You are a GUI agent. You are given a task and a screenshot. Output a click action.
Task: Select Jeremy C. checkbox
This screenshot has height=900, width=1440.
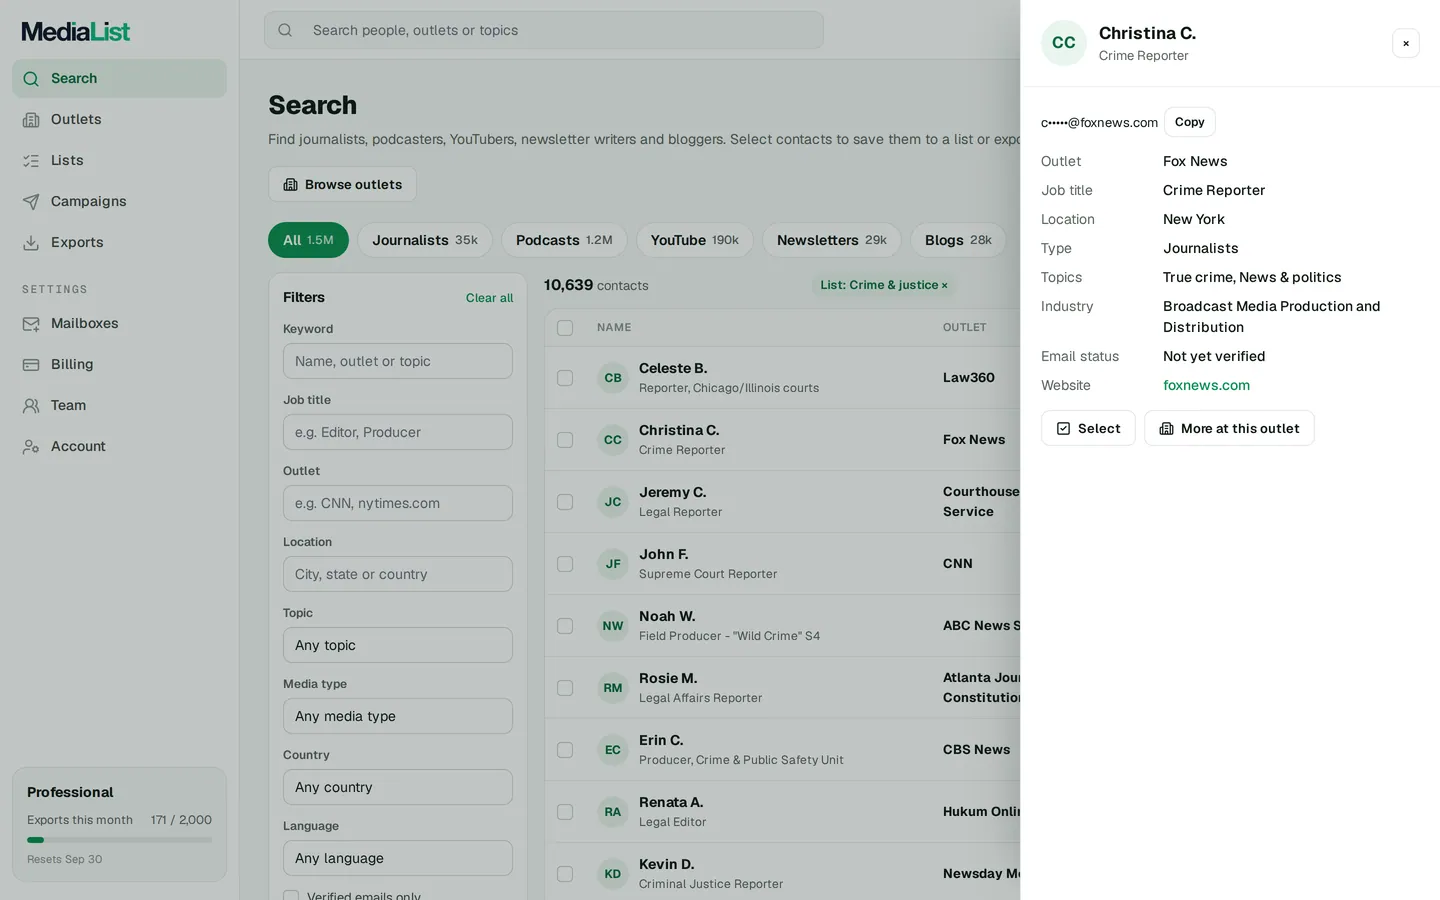click(x=565, y=502)
